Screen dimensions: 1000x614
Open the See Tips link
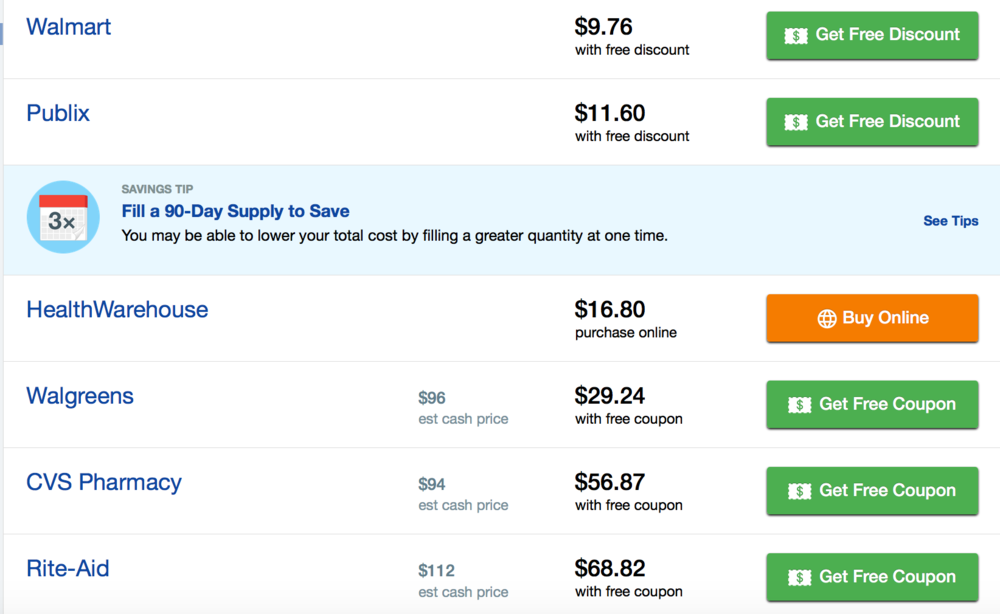pyautogui.click(x=950, y=221)
